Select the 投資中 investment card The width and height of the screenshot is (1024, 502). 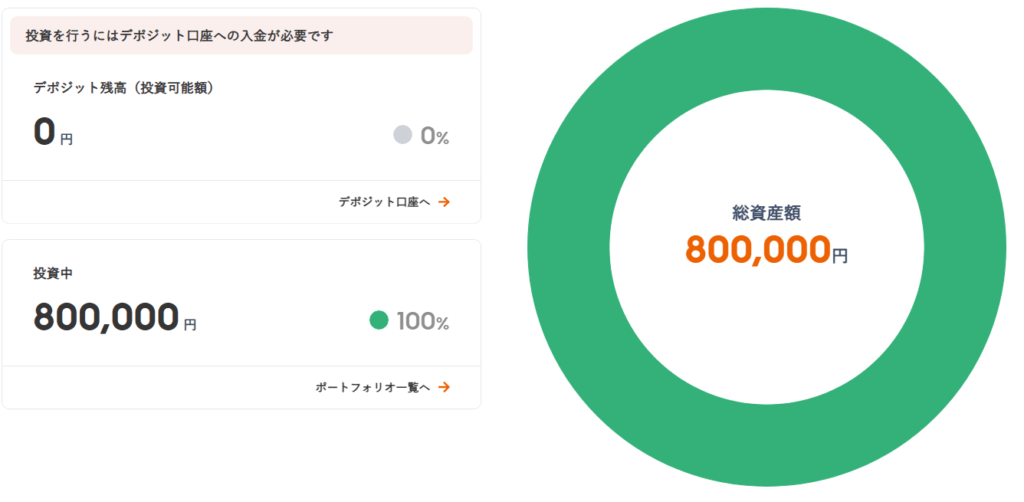coord(241,324)
